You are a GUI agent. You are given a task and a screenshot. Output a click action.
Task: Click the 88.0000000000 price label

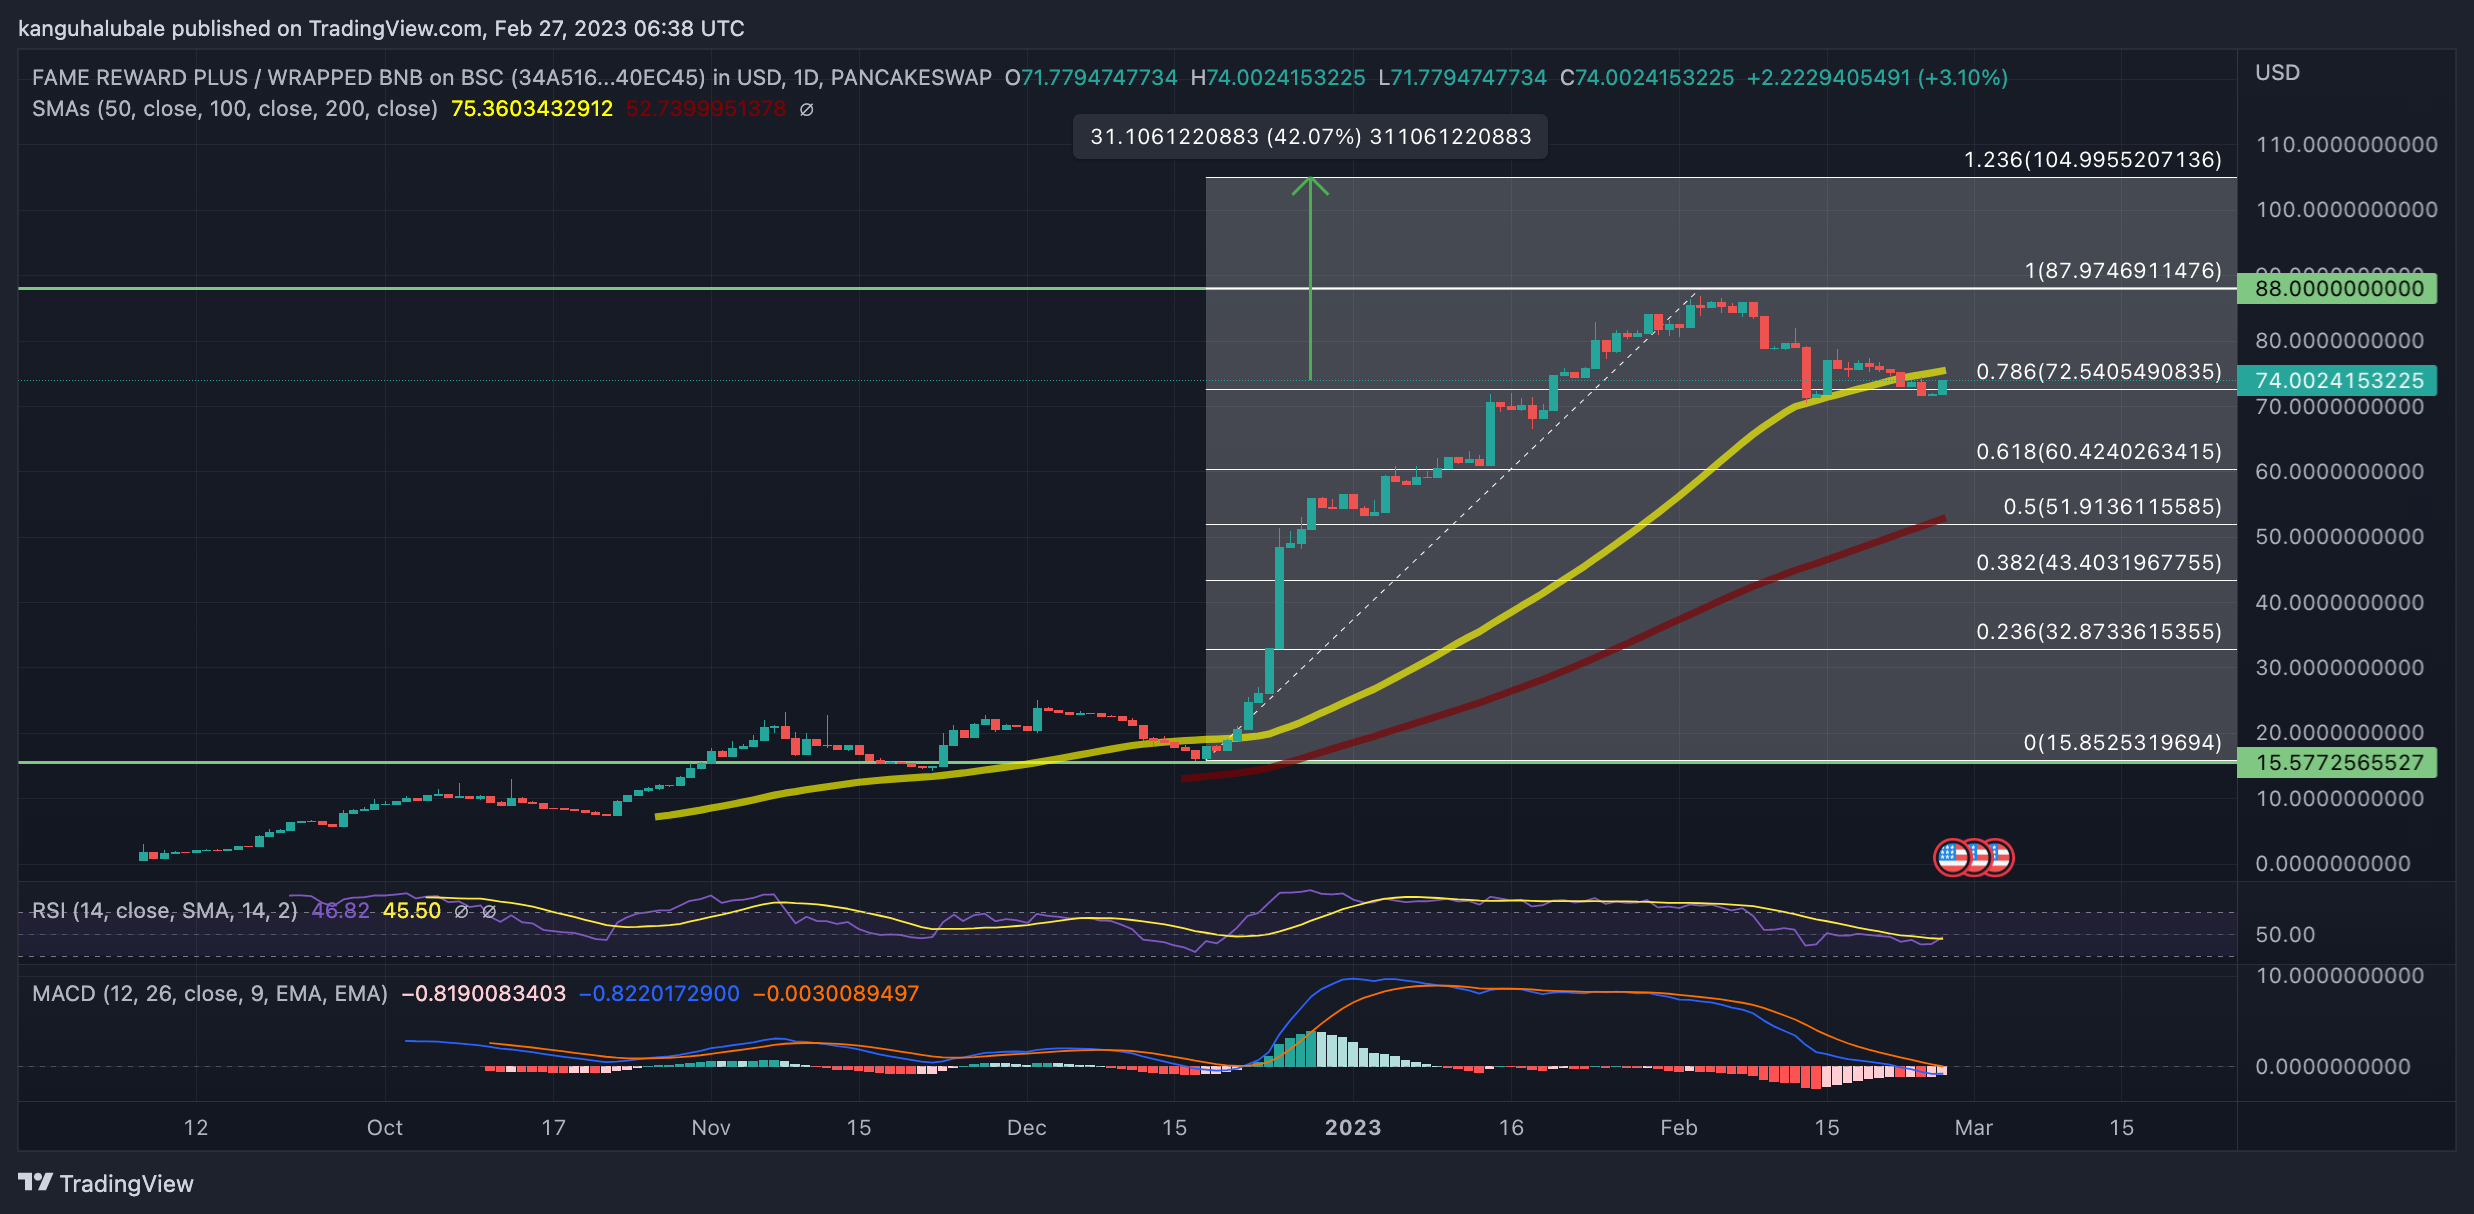click(x=2339, y=289)
